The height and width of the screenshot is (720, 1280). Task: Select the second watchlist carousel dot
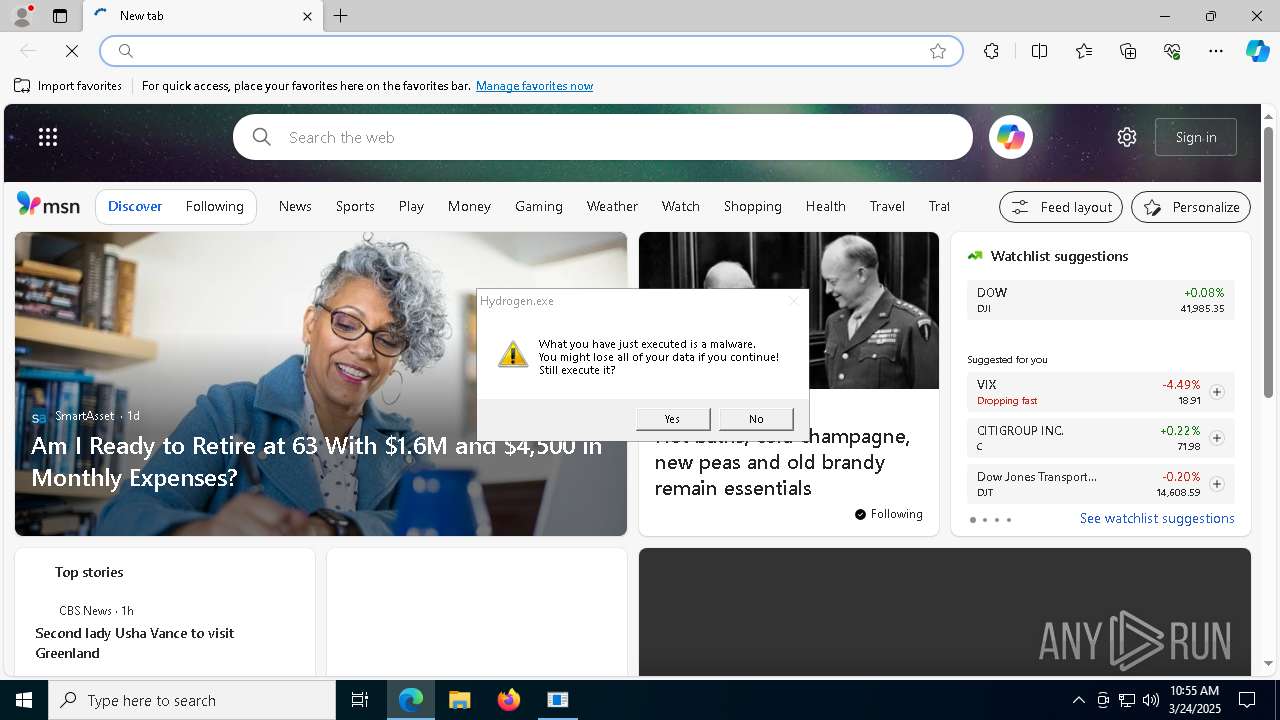[985, 520]
